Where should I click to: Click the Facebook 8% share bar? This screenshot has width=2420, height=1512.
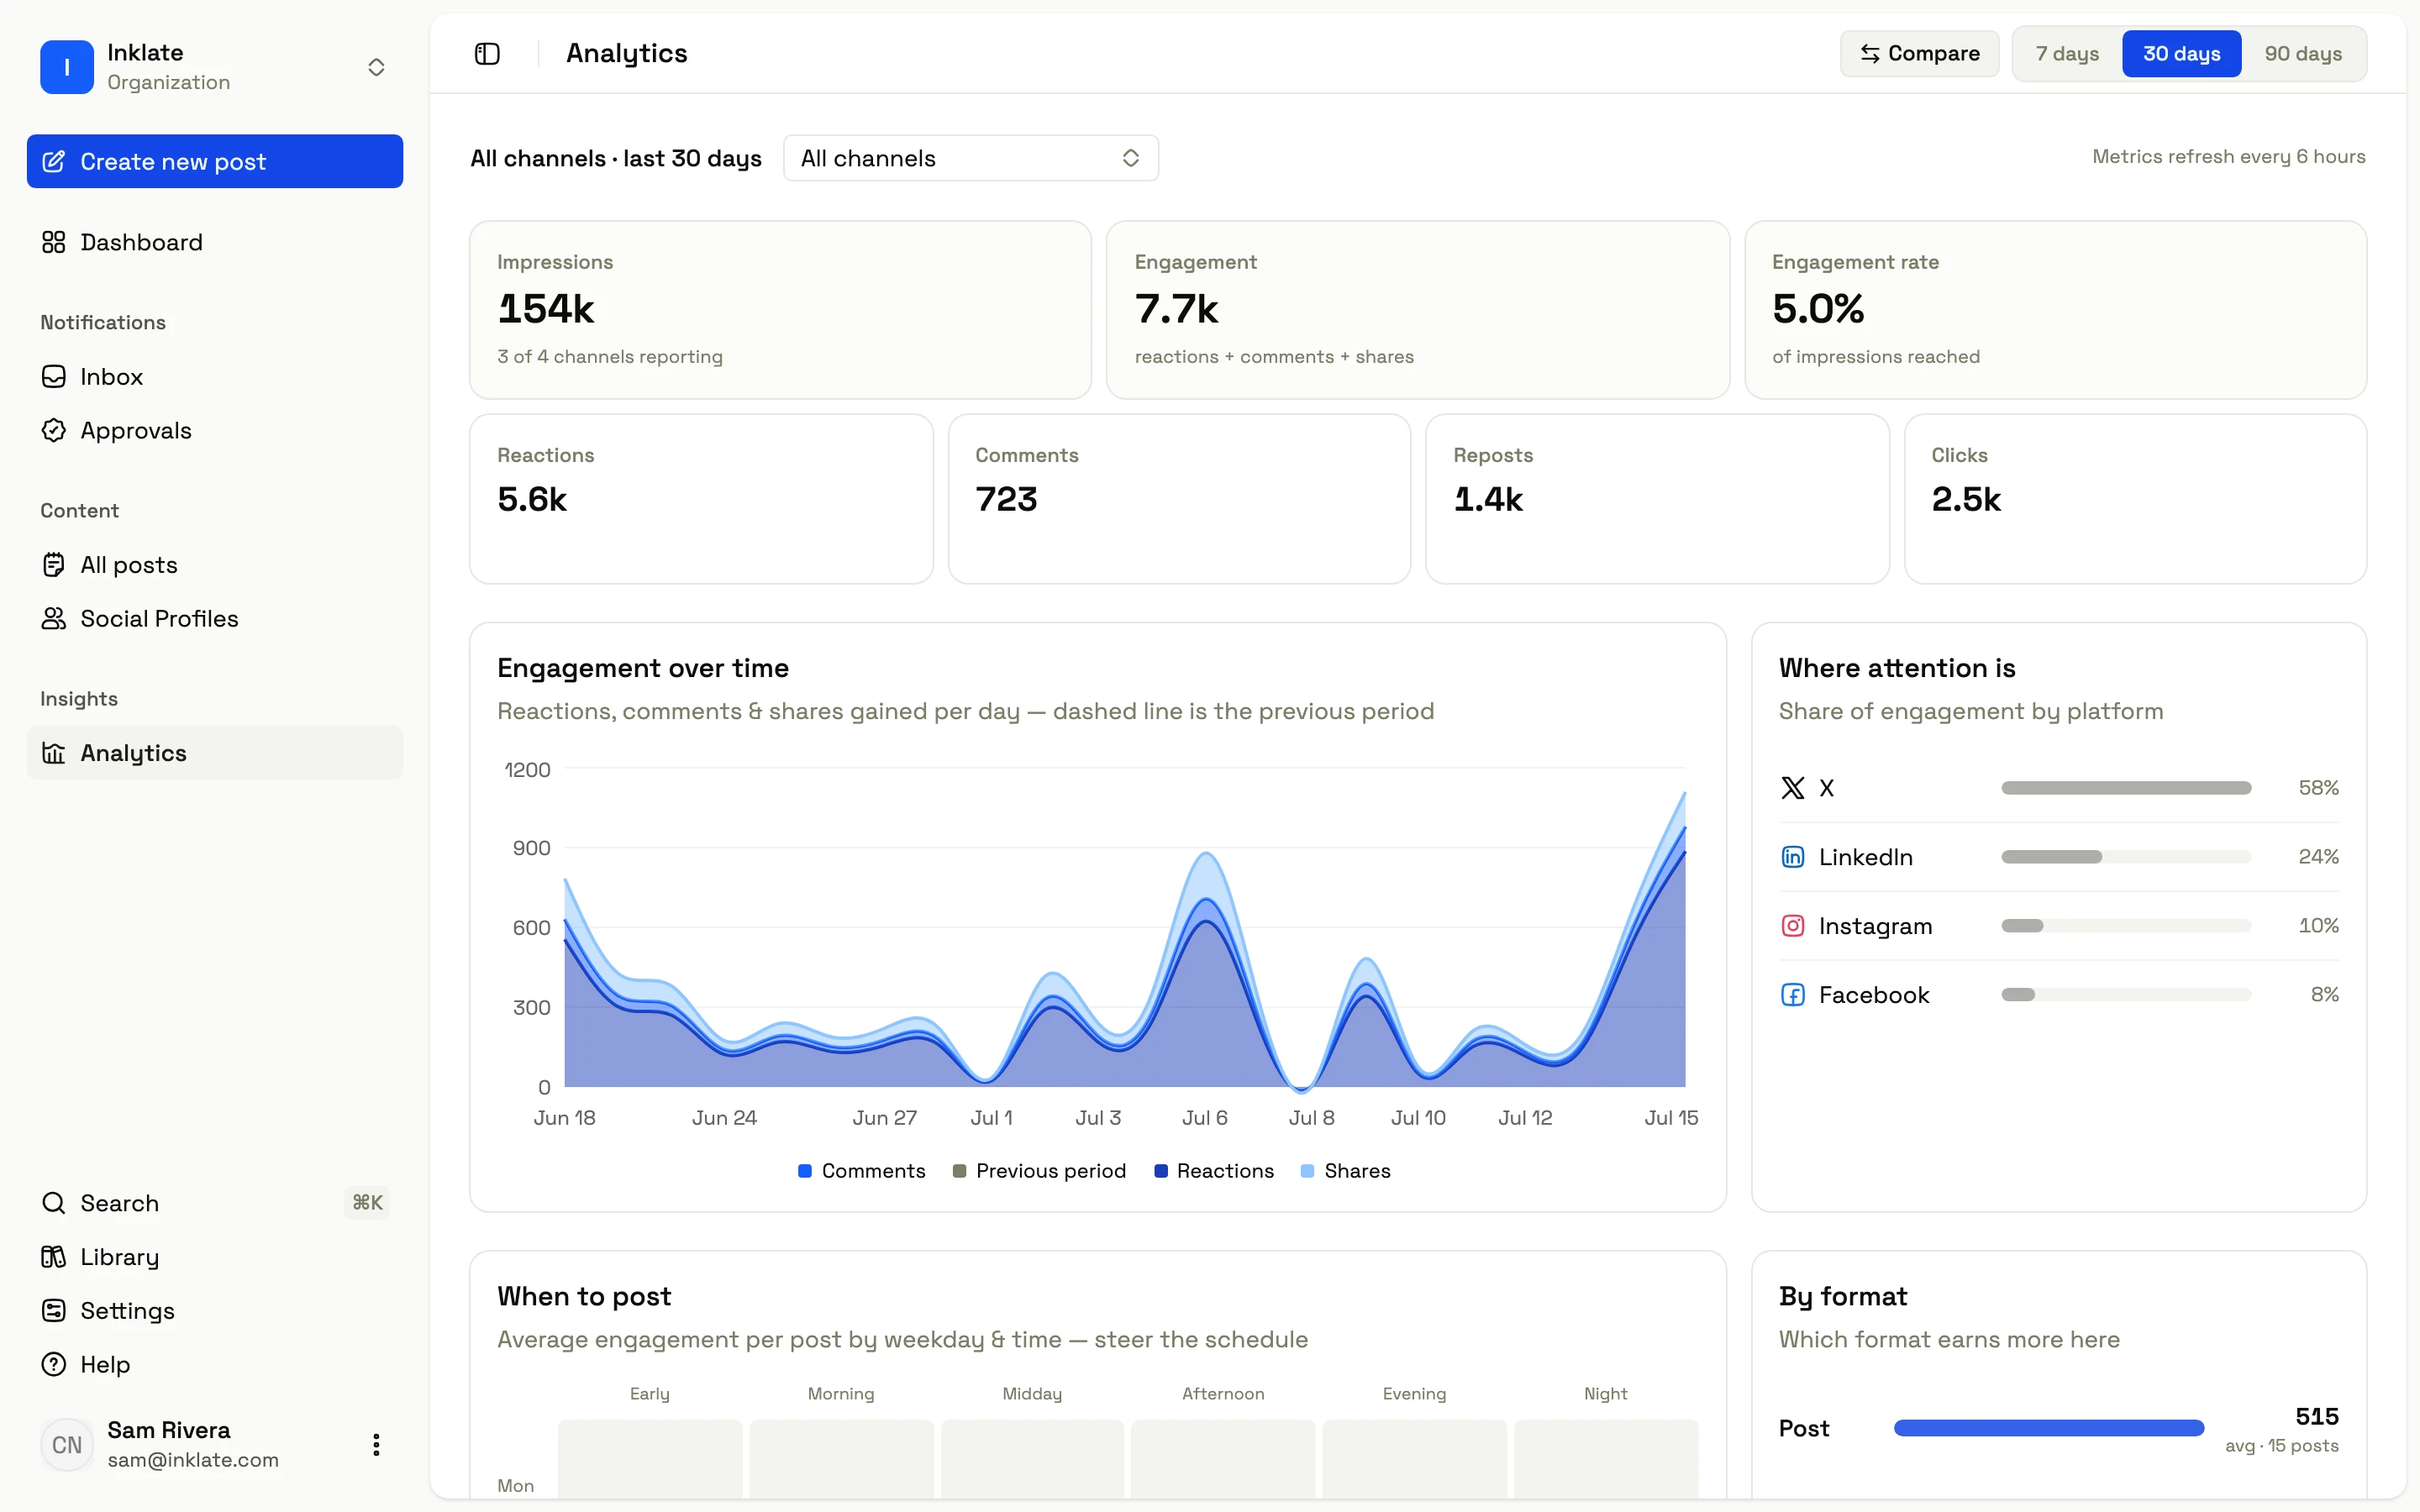point(2126,995)
